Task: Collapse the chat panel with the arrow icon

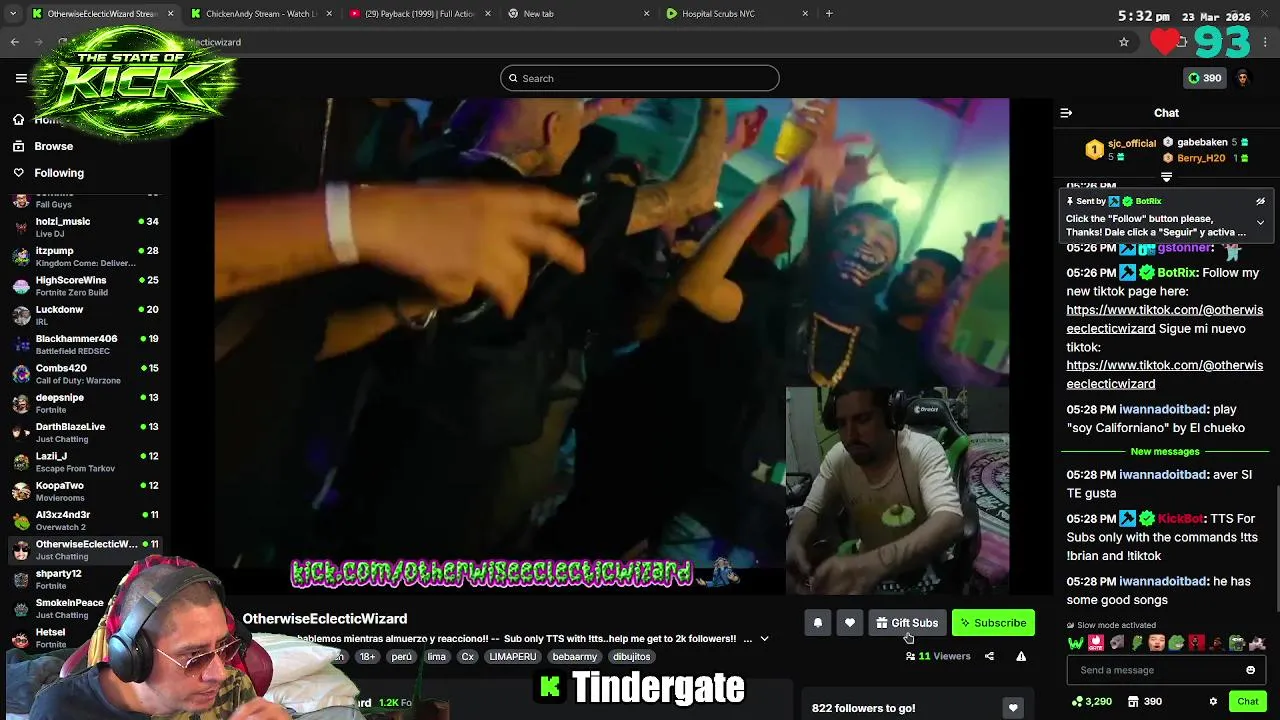Action: [1066, 113]
